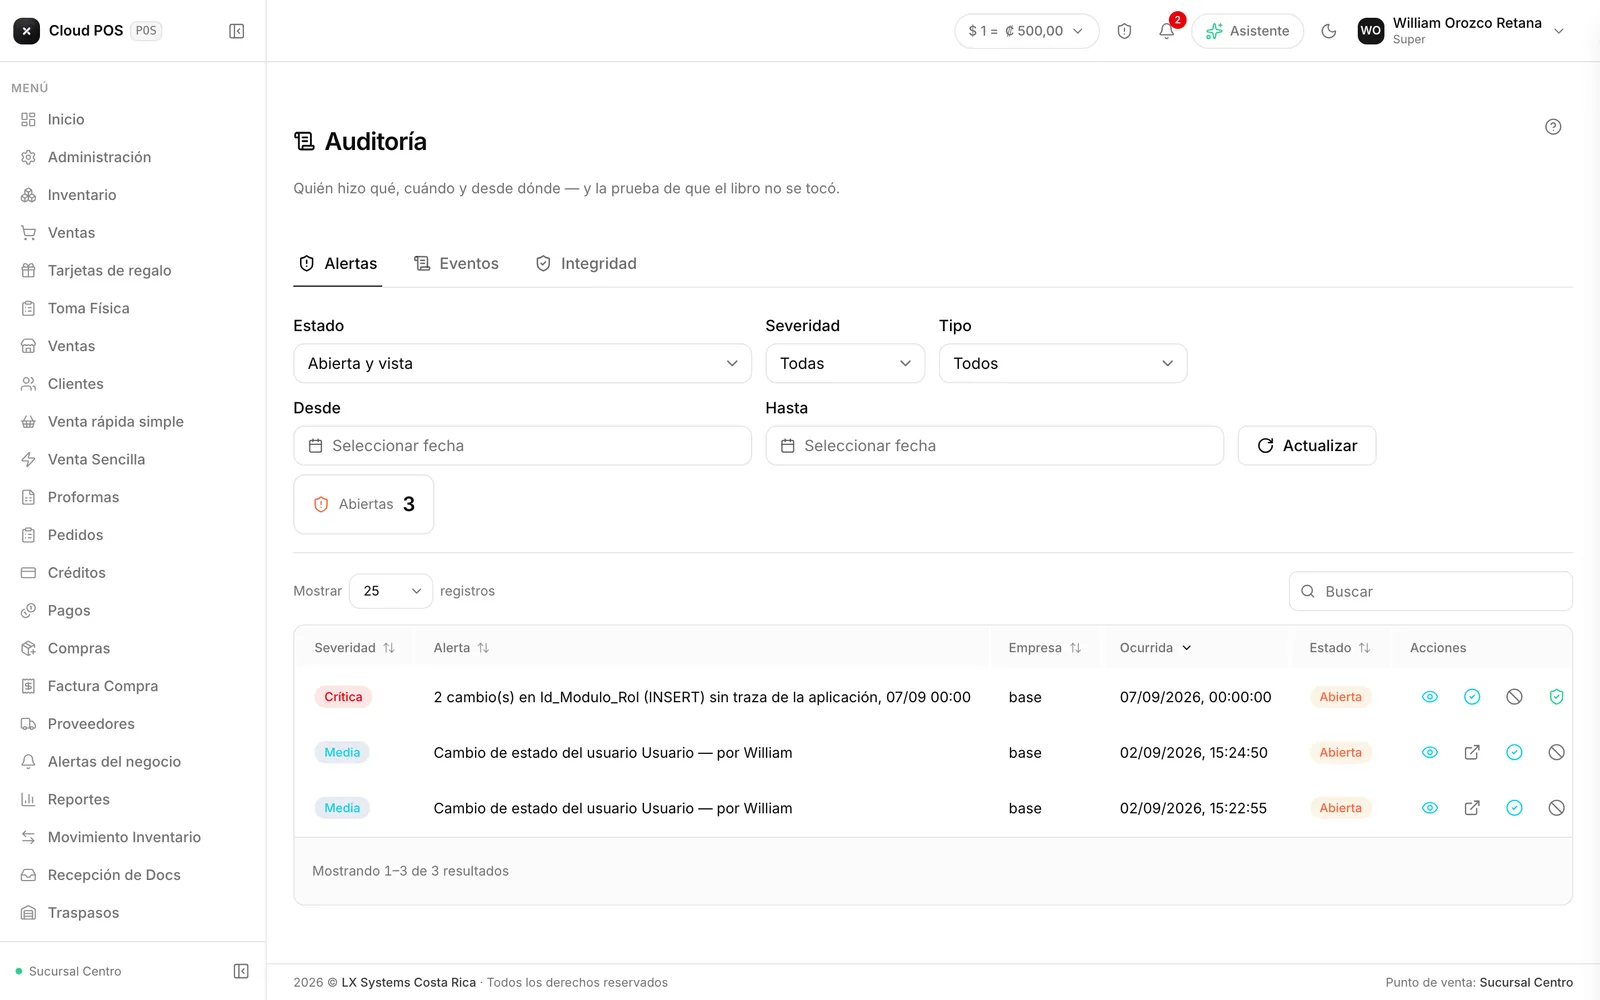The width and height of the screenshot is (1600, 1000).
Task: Open the Asistente button
Action: (1247, 31)
